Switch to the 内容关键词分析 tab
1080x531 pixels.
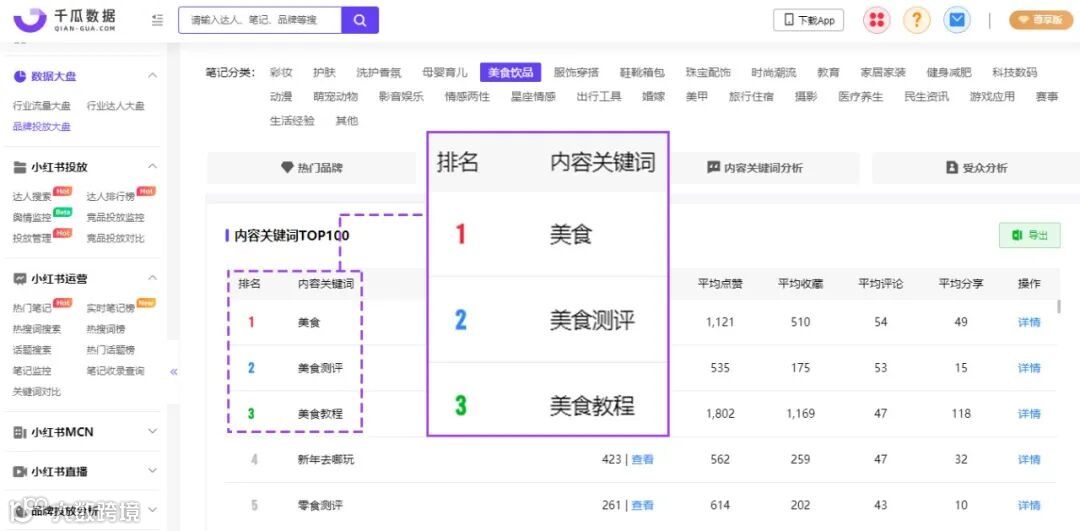[x=754, y=168]
